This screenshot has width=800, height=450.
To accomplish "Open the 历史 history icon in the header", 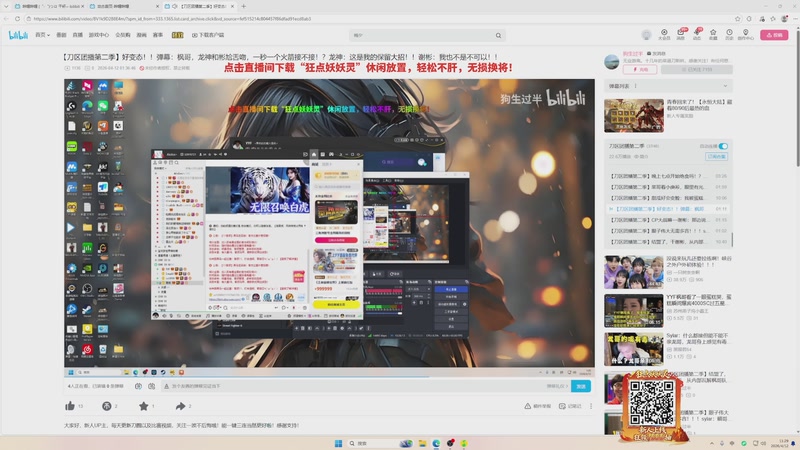I will (x=729, y=34).
